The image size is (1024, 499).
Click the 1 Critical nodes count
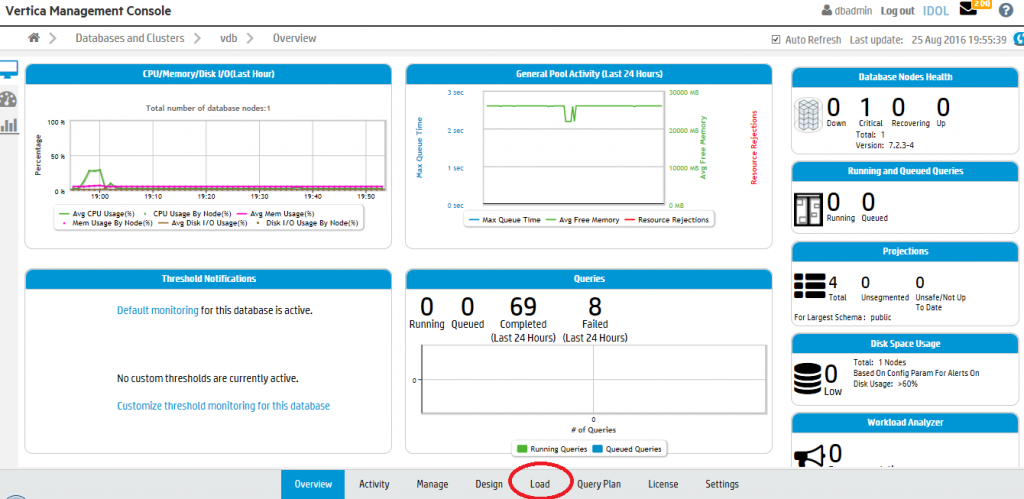[865, 107]
